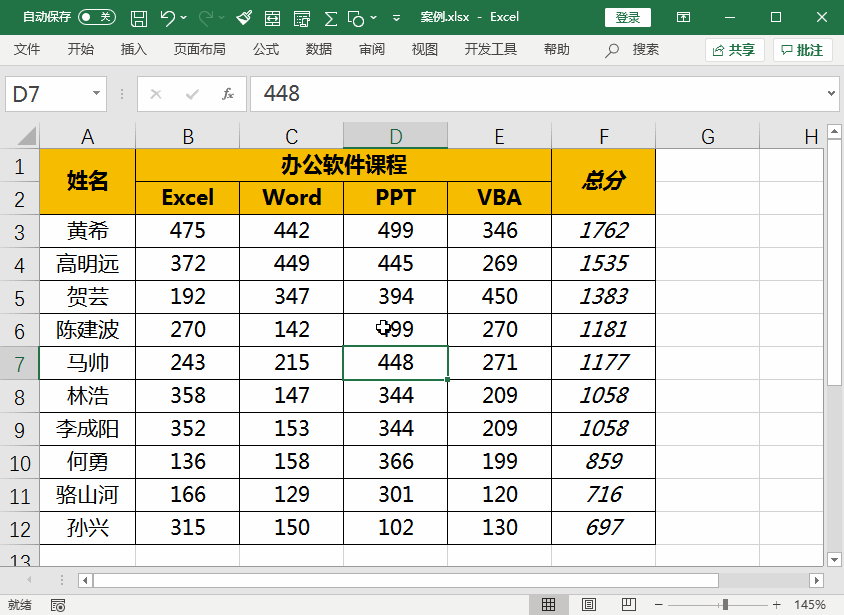
Task: Toggle the AutoSave switch
Action: 96,17
